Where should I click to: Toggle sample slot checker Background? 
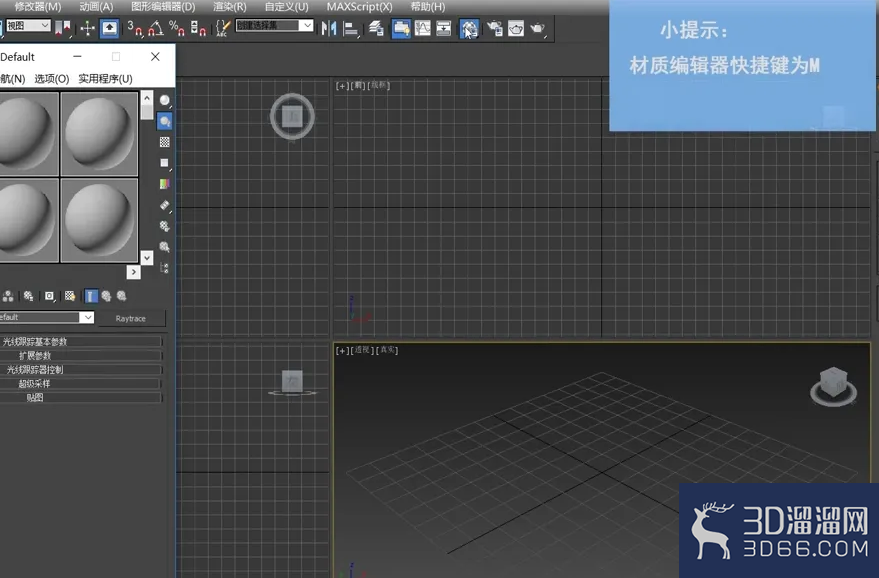165,142
